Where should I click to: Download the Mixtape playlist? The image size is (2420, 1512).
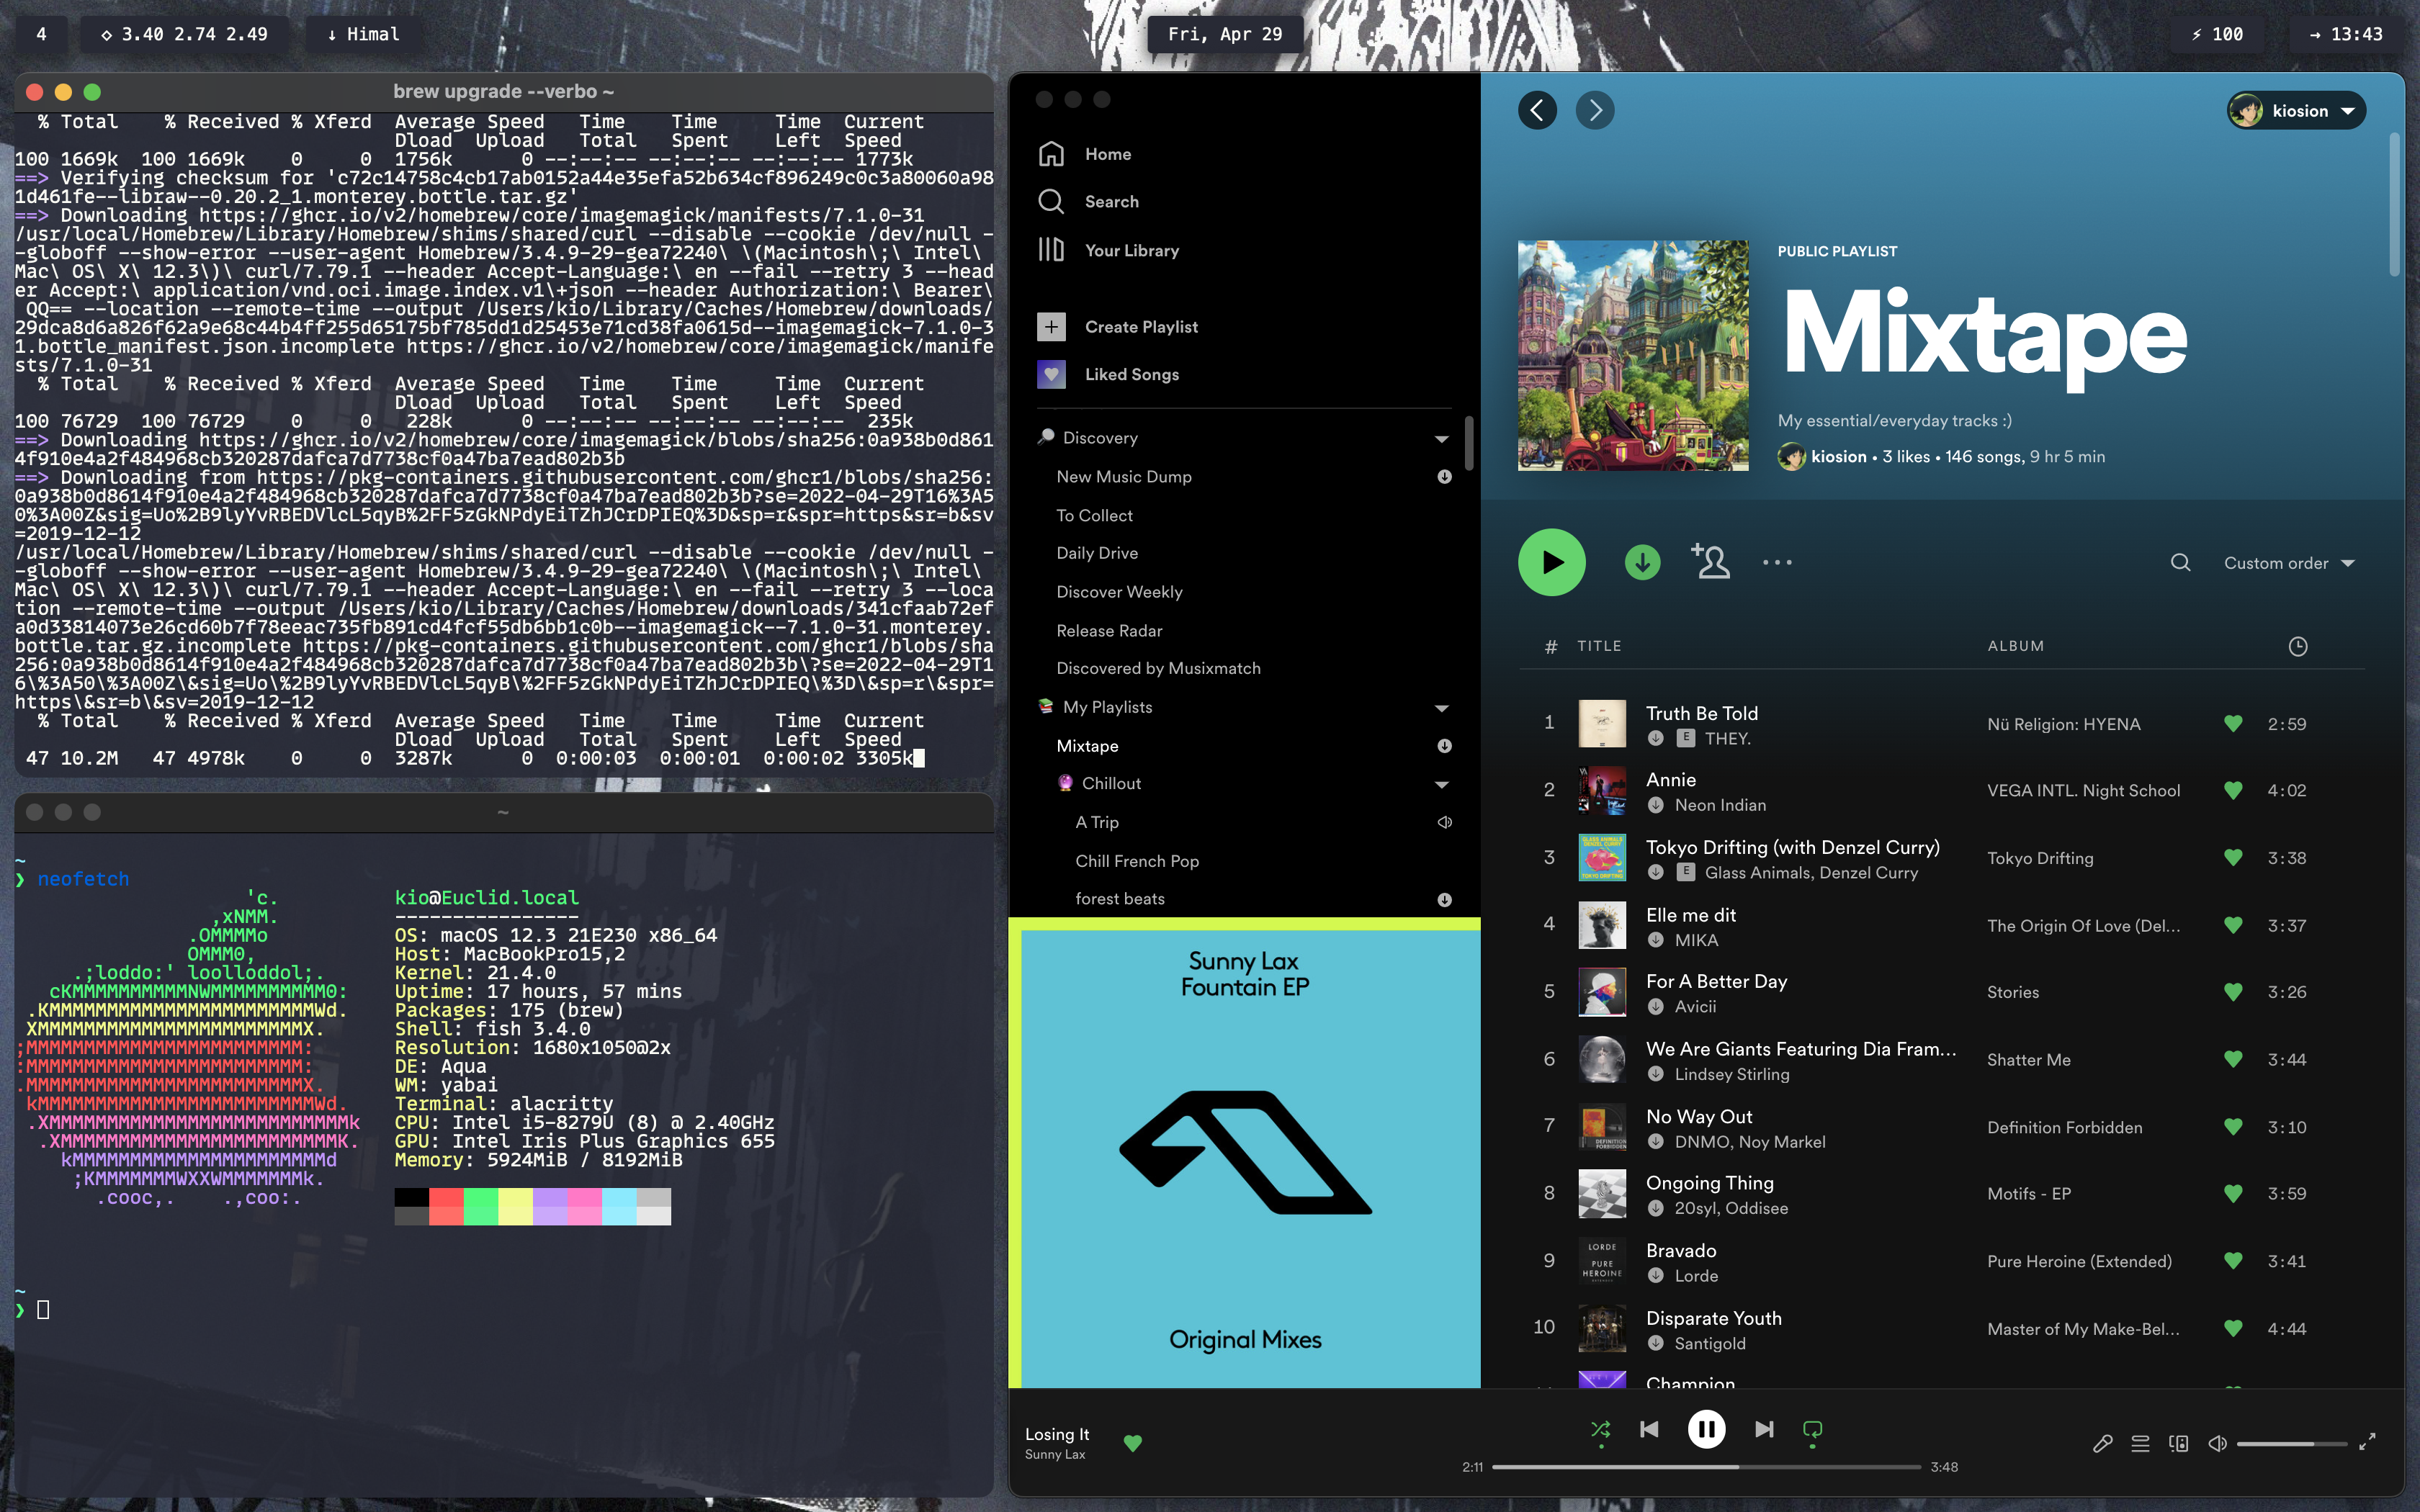coord(1642,563)
